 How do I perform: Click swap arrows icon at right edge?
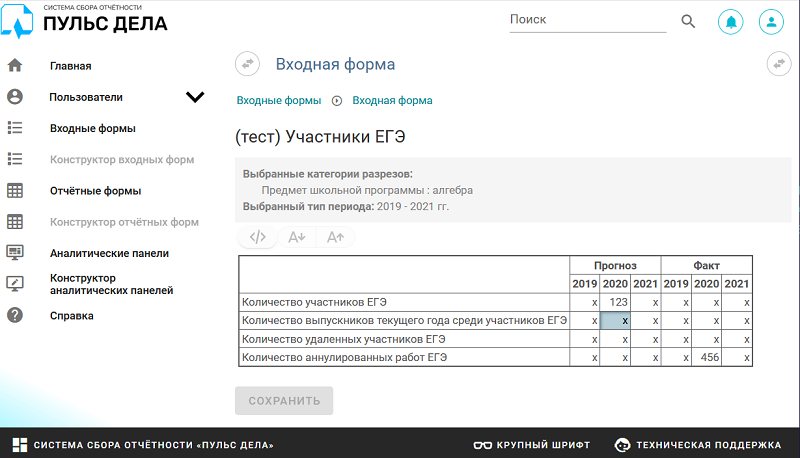(x=779, y=64)
